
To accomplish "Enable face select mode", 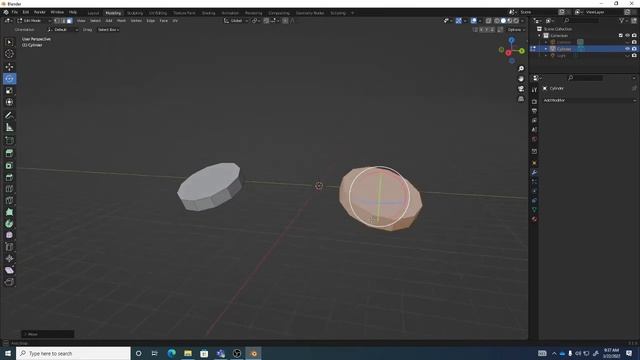I will pyautogui.click(x=69, y=20).
